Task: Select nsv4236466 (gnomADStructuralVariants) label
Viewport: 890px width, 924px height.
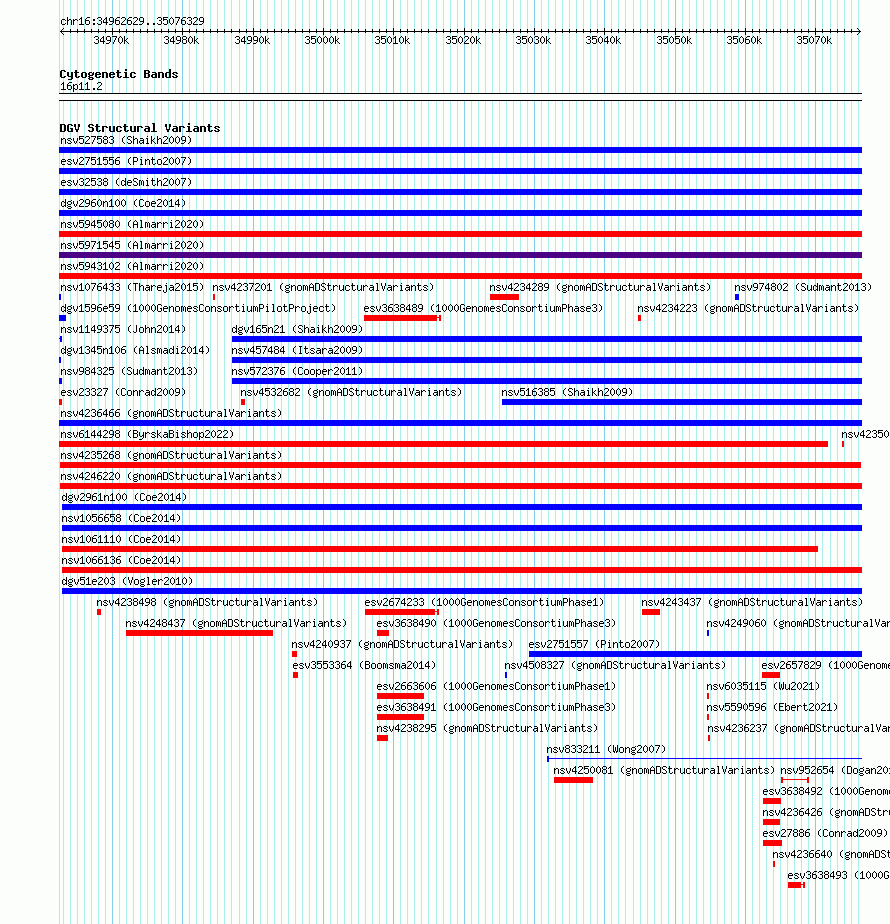Action: click(x=171, y=414)
